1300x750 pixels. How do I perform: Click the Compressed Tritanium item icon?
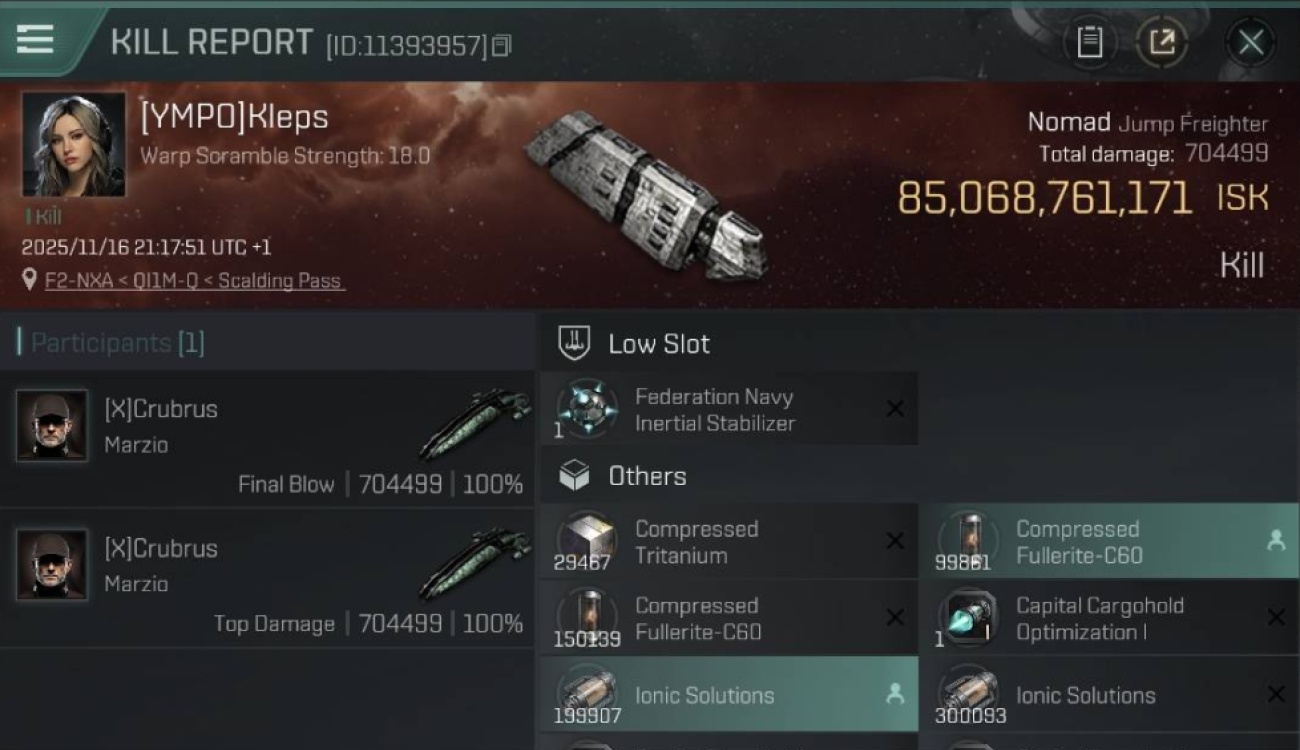[587, 541]
